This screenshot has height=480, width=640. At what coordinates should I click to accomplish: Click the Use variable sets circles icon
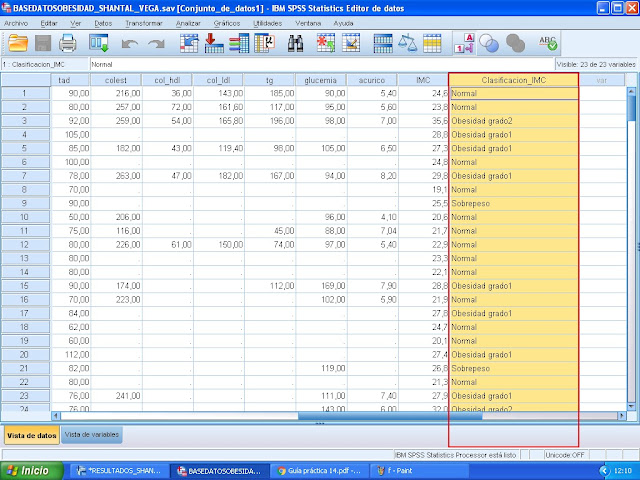click(489, 43)
